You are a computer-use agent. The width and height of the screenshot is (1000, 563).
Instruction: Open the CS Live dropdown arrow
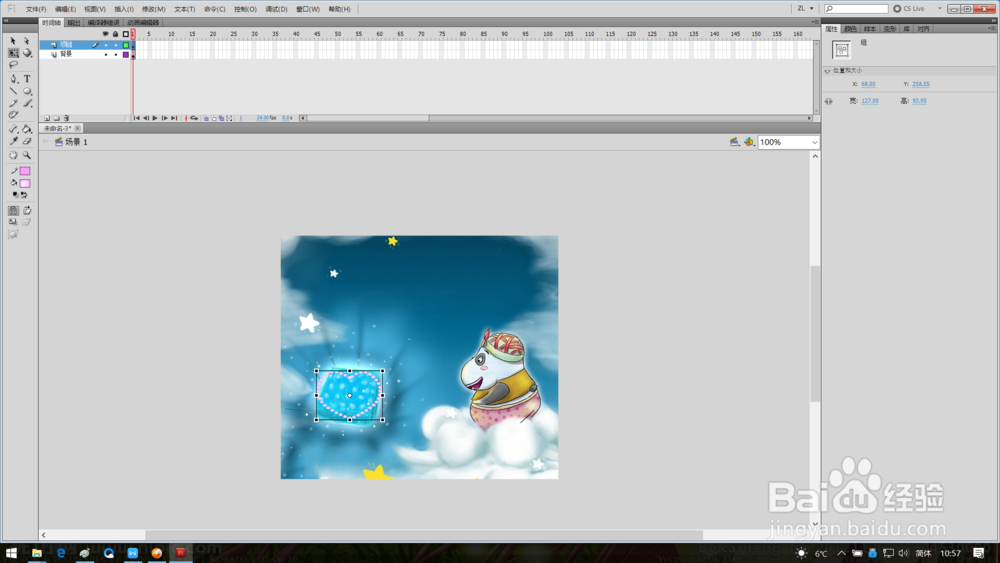(939, 9)
